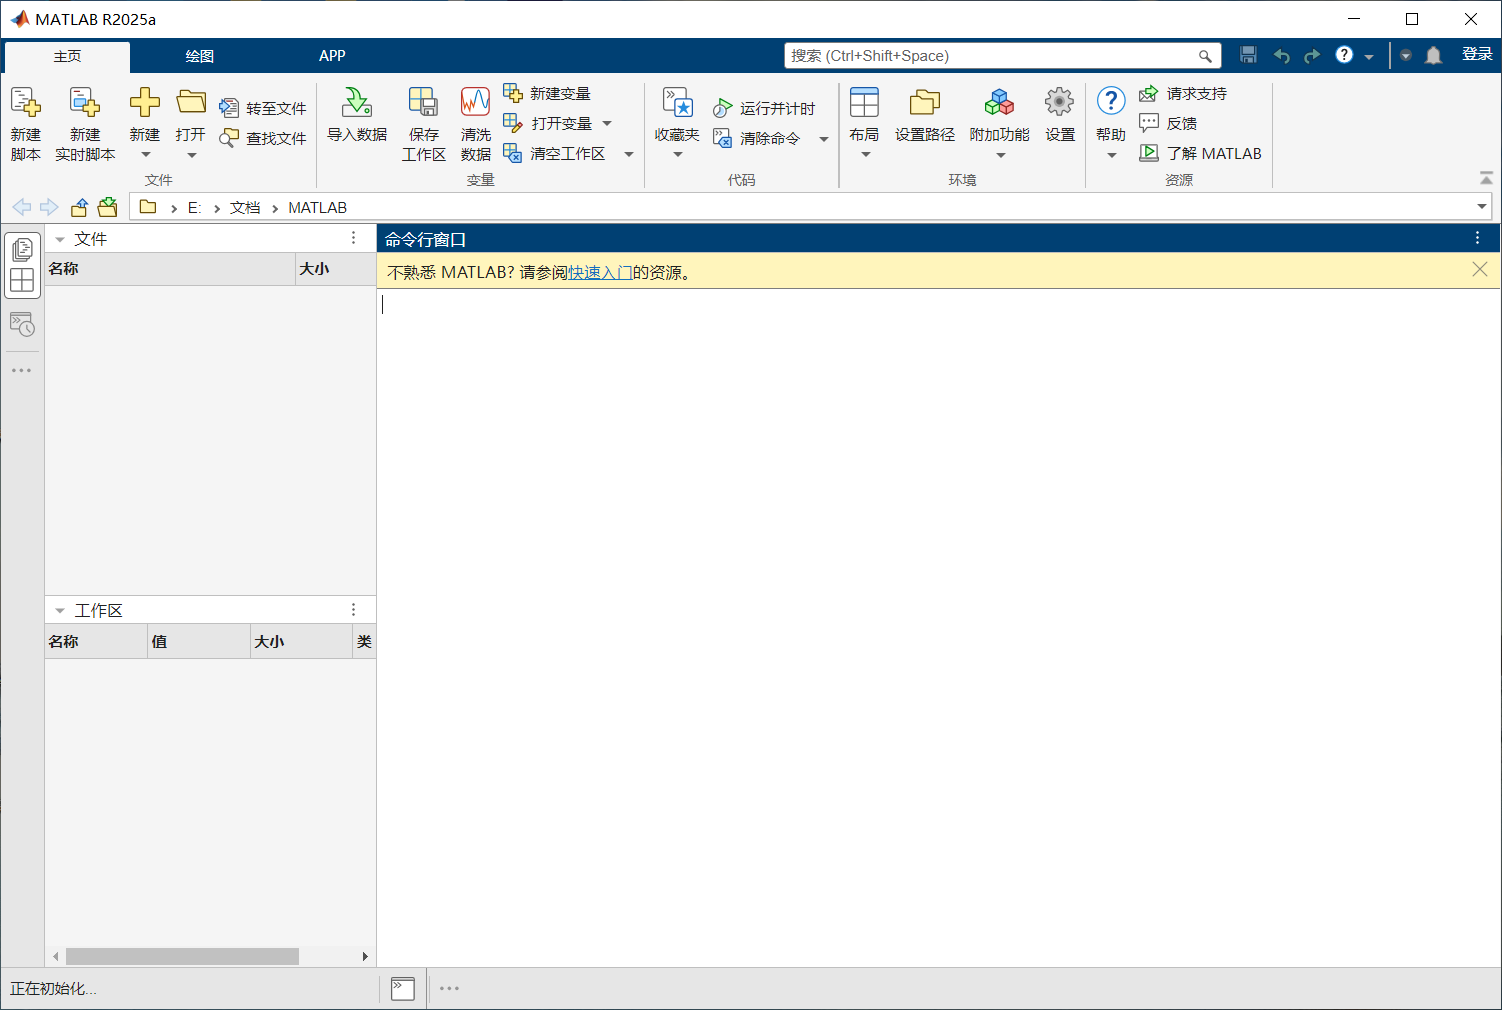Switch to the 绘图 tab

(x=200, y=56)
